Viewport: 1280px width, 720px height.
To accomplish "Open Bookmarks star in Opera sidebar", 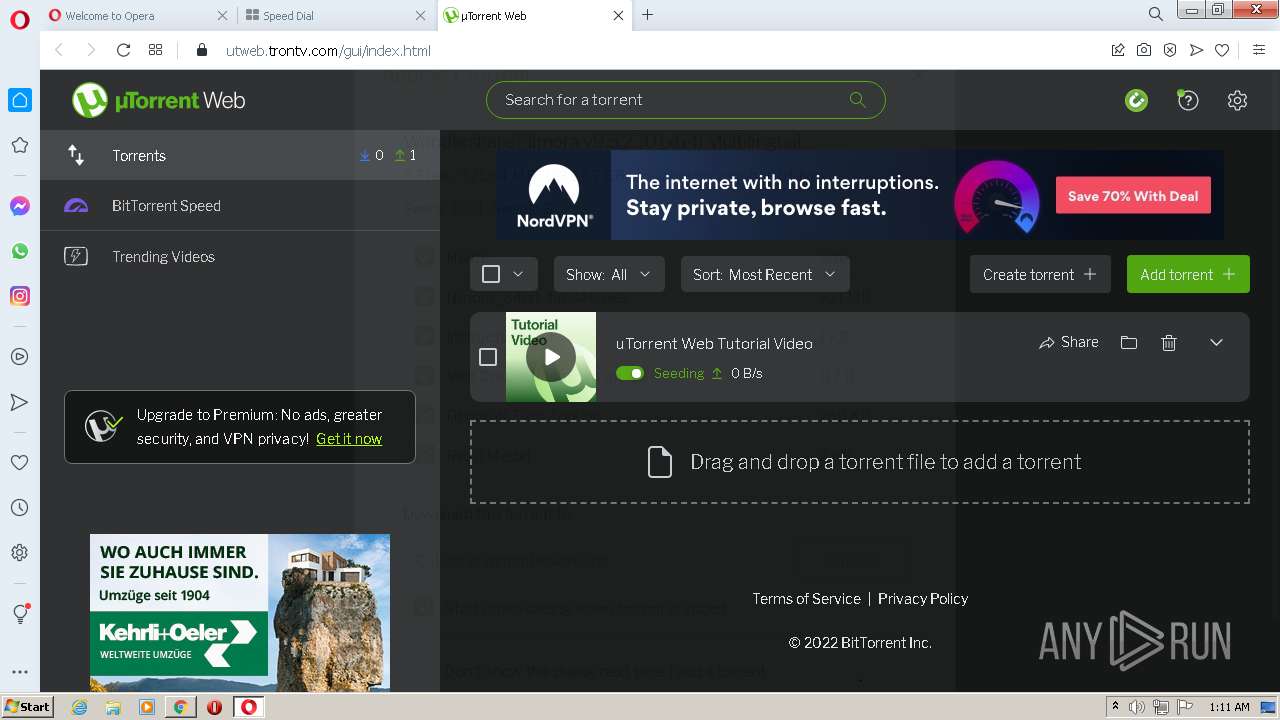I will [19, 145].
